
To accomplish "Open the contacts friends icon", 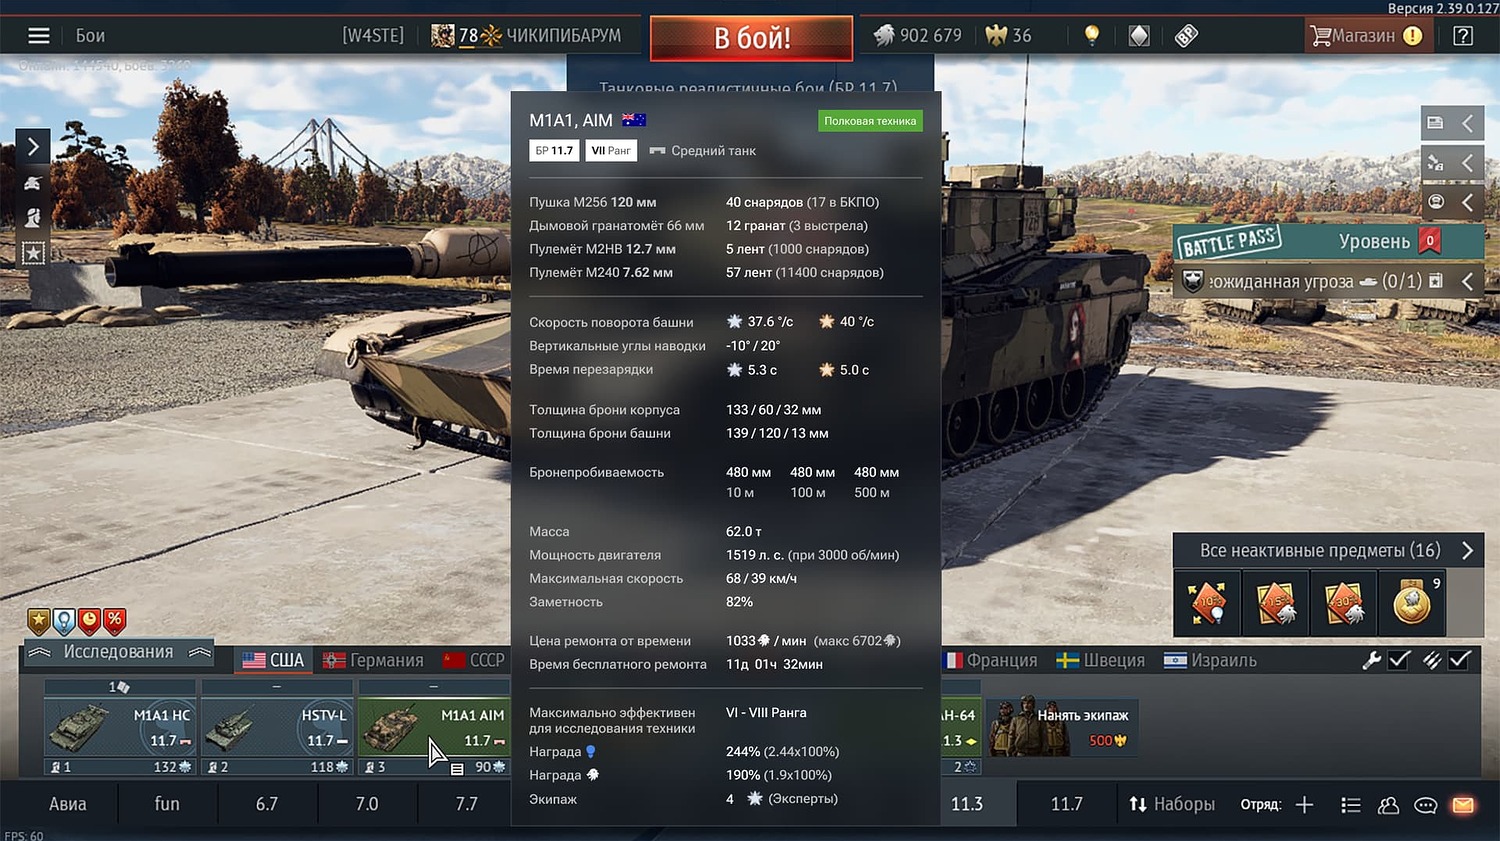I will coord(1388,805).
